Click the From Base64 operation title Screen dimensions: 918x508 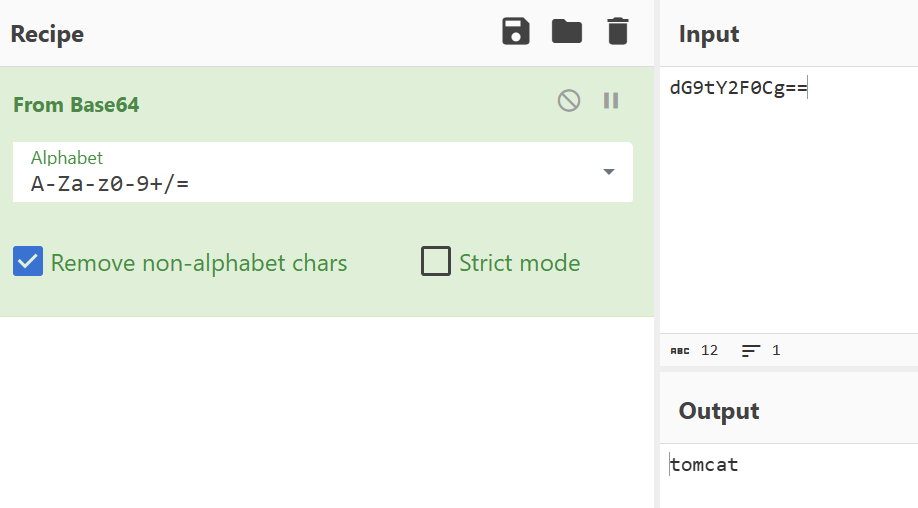pyautogui.click(x=76, y=105)
